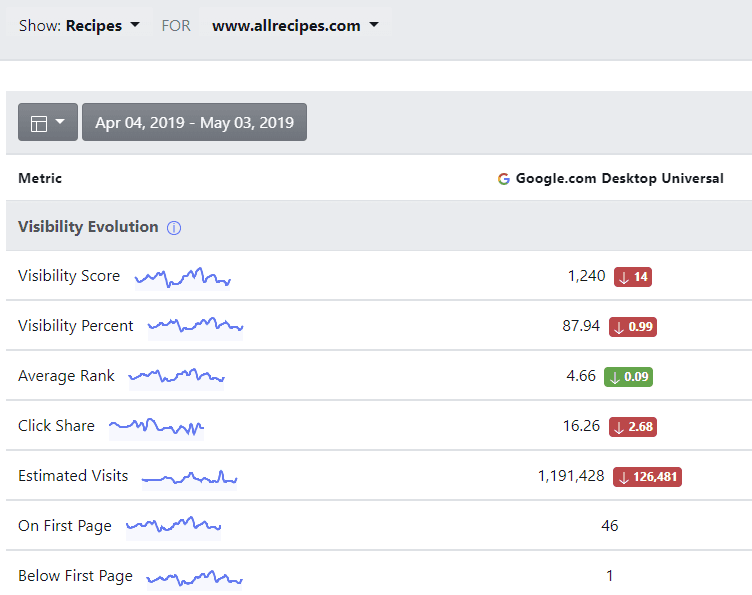Click the Visibility Evolution info icon
This screenshot has height=595, width=752.
[x=174, y=228]
